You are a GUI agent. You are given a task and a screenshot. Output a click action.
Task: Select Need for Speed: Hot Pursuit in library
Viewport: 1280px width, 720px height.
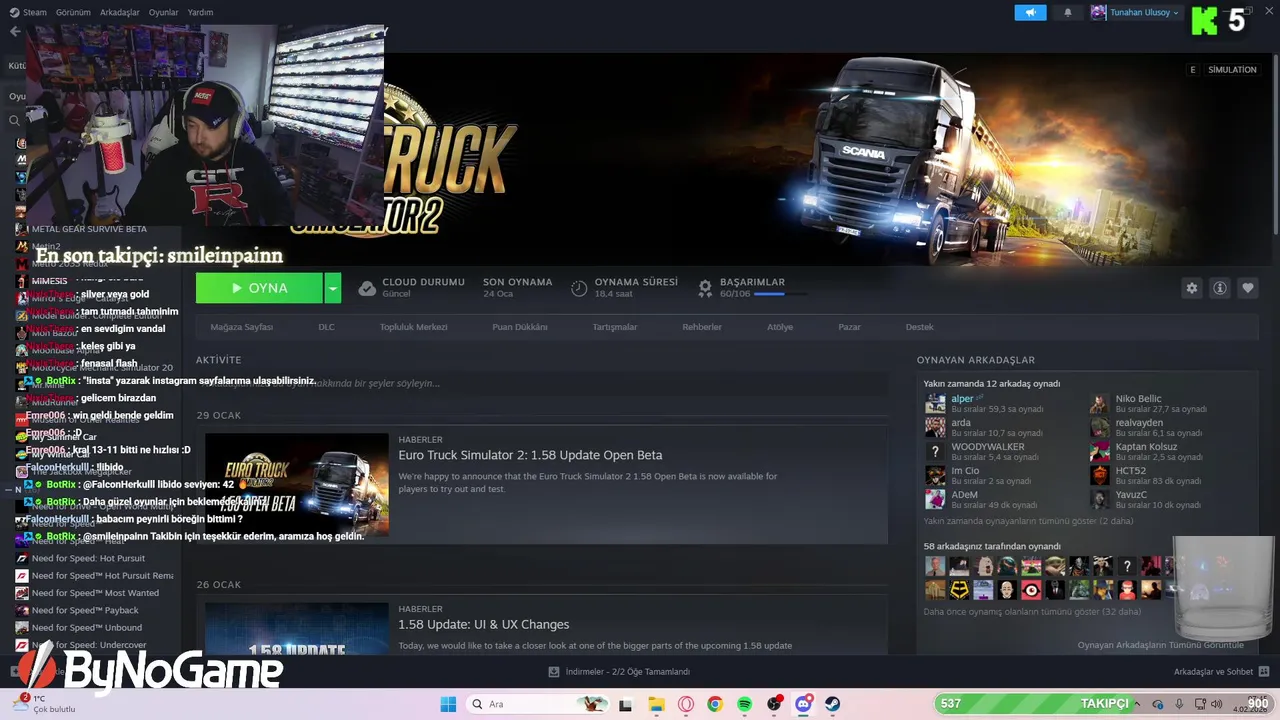[88, 558]
